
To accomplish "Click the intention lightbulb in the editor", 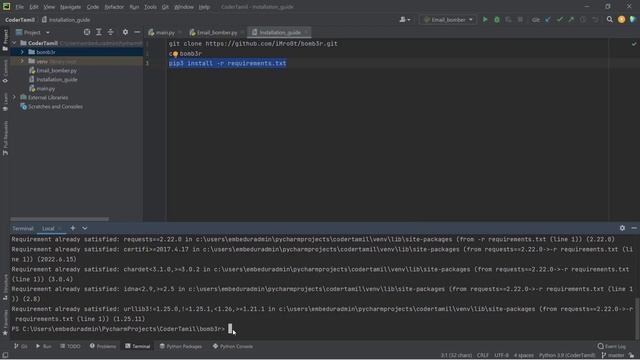I will (175, 54).
